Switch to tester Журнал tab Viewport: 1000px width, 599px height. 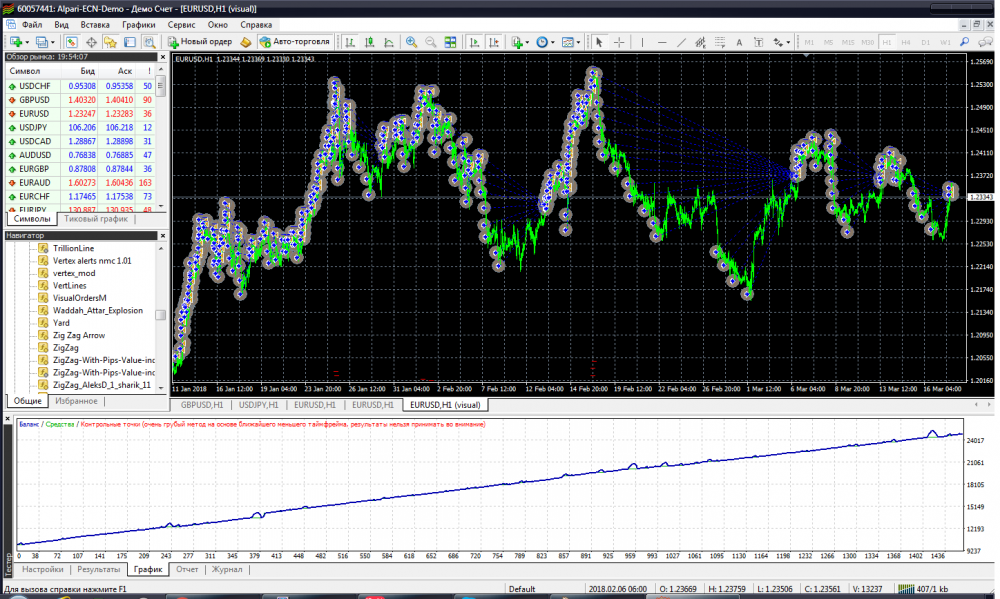point(227,570)
